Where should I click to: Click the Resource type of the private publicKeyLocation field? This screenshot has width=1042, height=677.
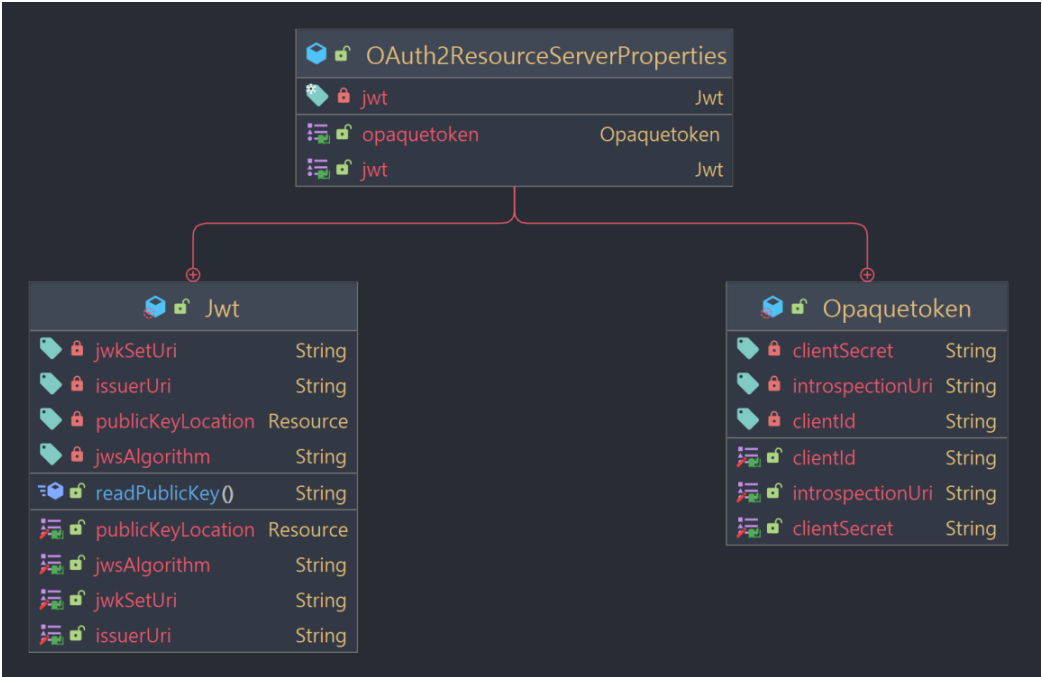(308, 421)
